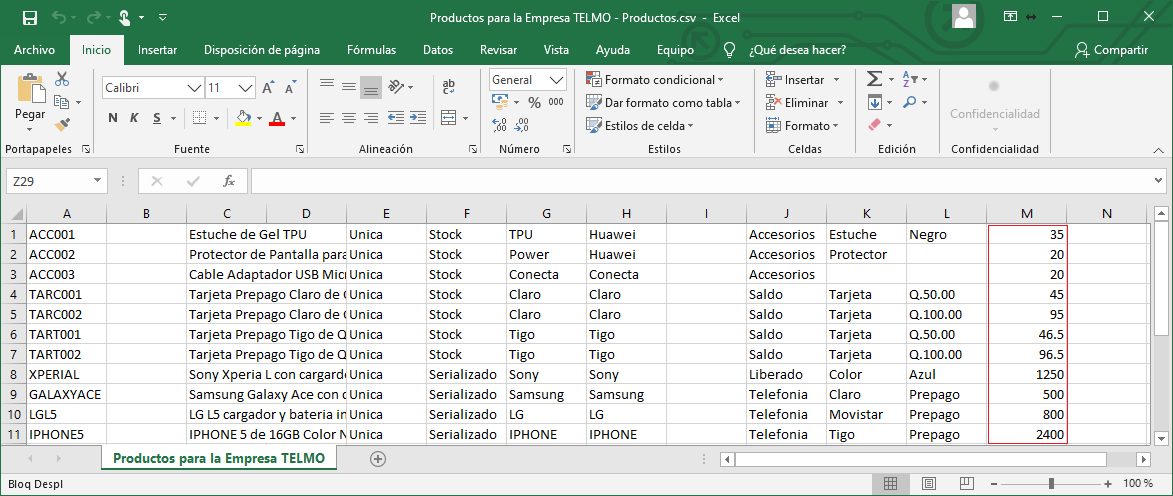Click the decrease decimal places icon

521,124
